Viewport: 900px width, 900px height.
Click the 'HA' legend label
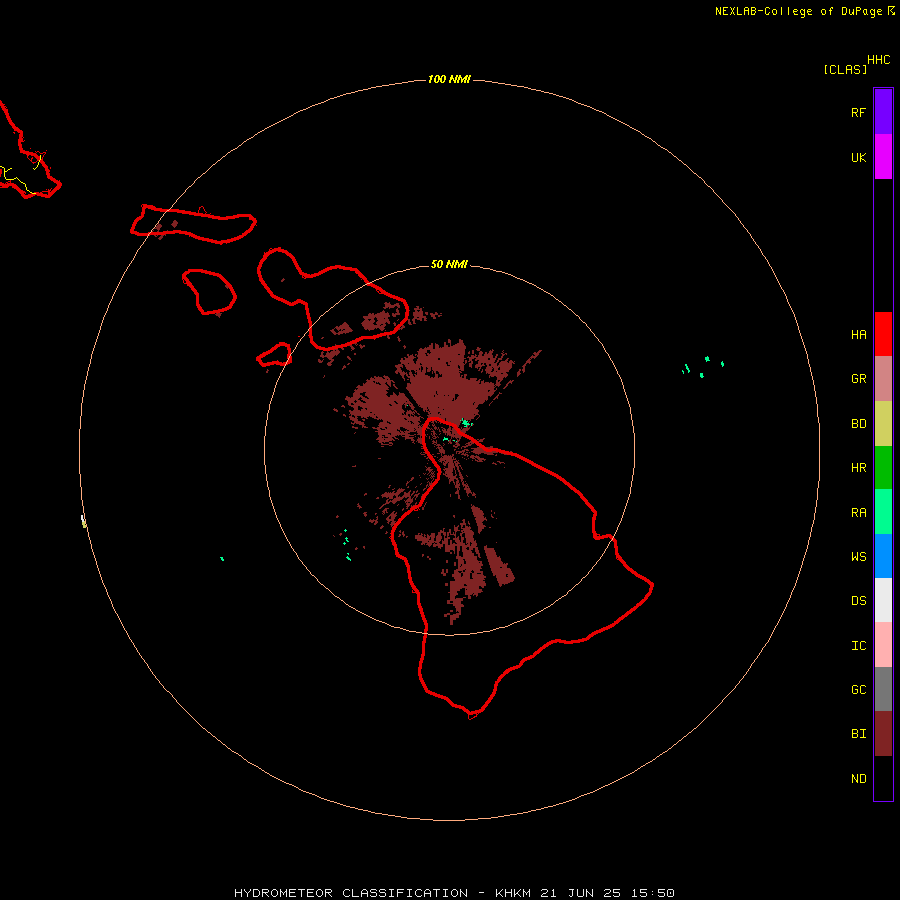click(x=858, y=335)
